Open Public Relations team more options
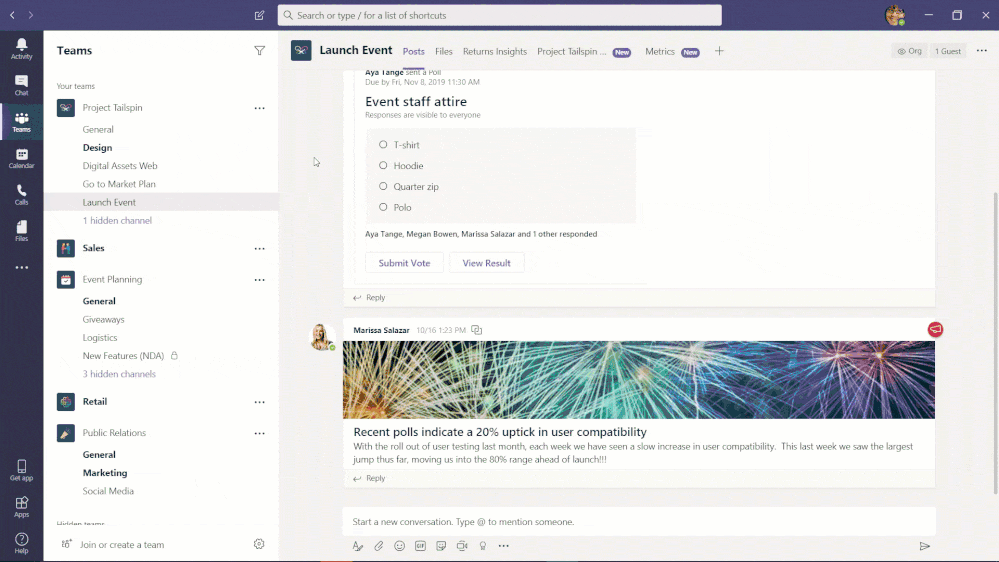Image resolution: width=999 pixels, height=562 pixels. (x=259, y=433)
